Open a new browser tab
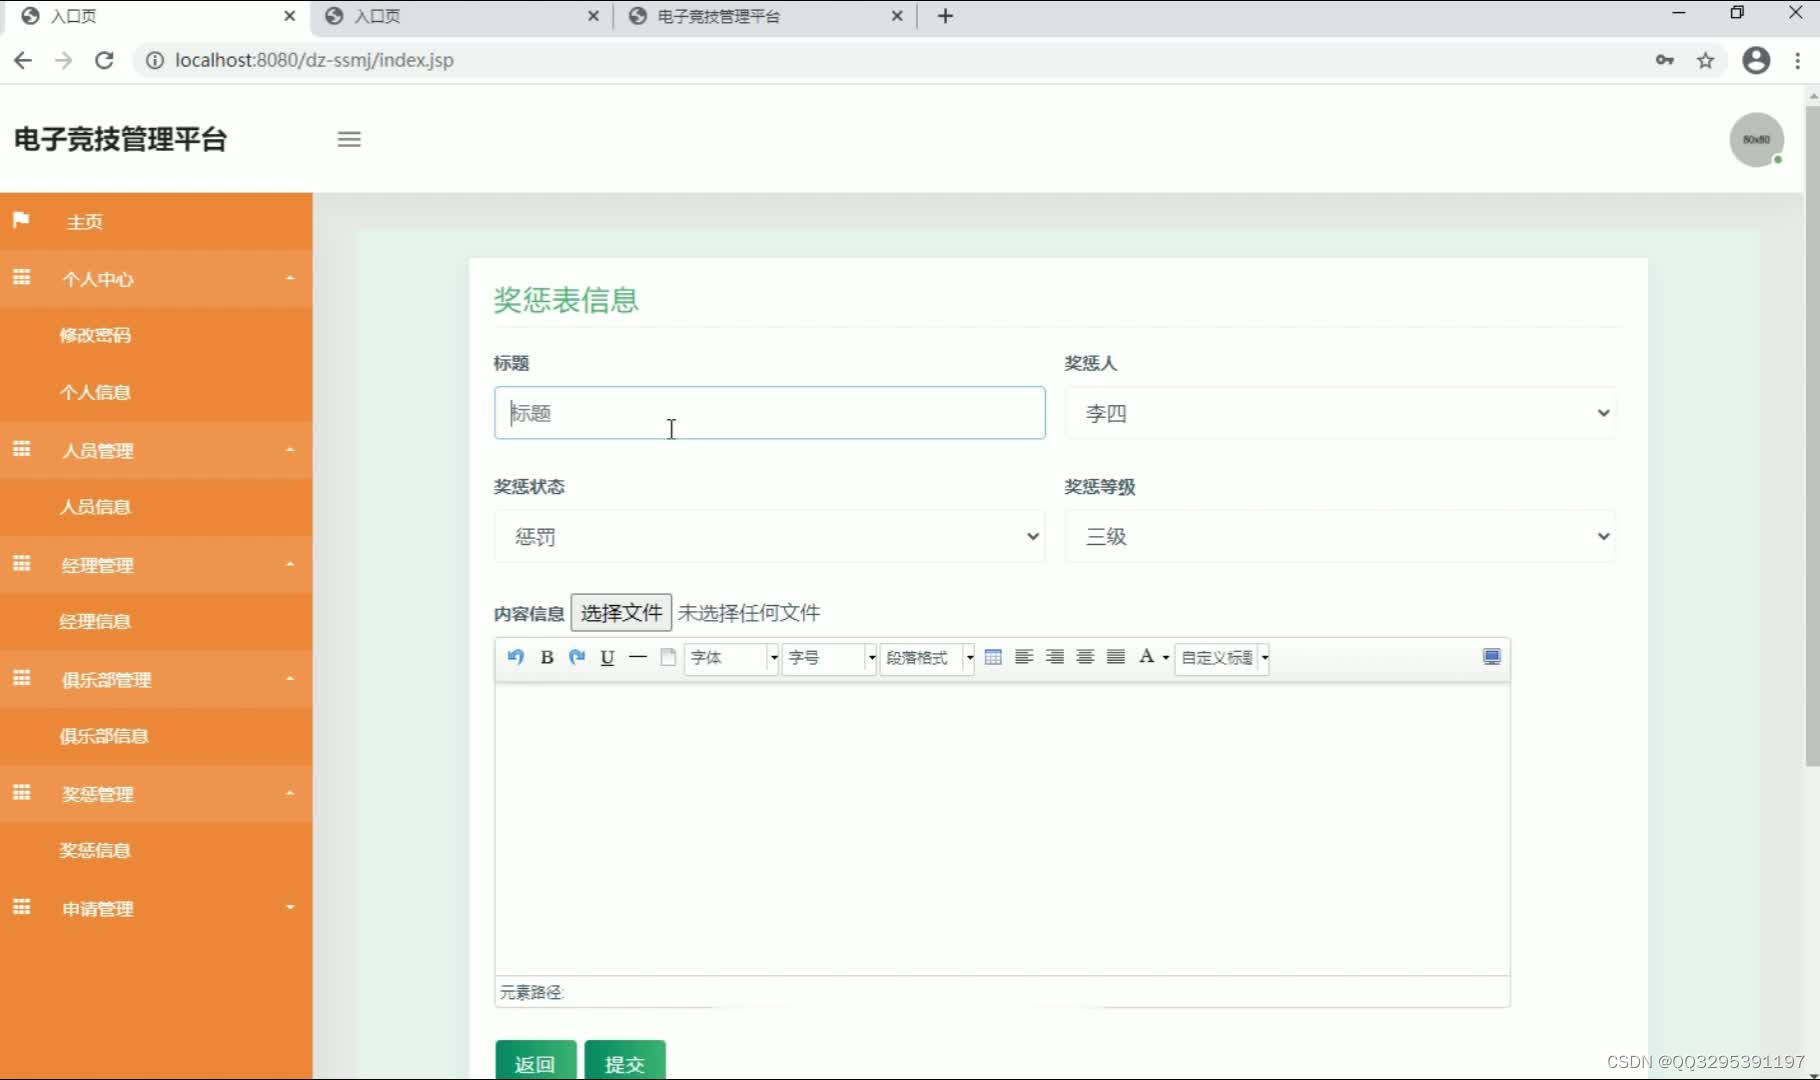The image size is (1820, 1080). (945, 16)
